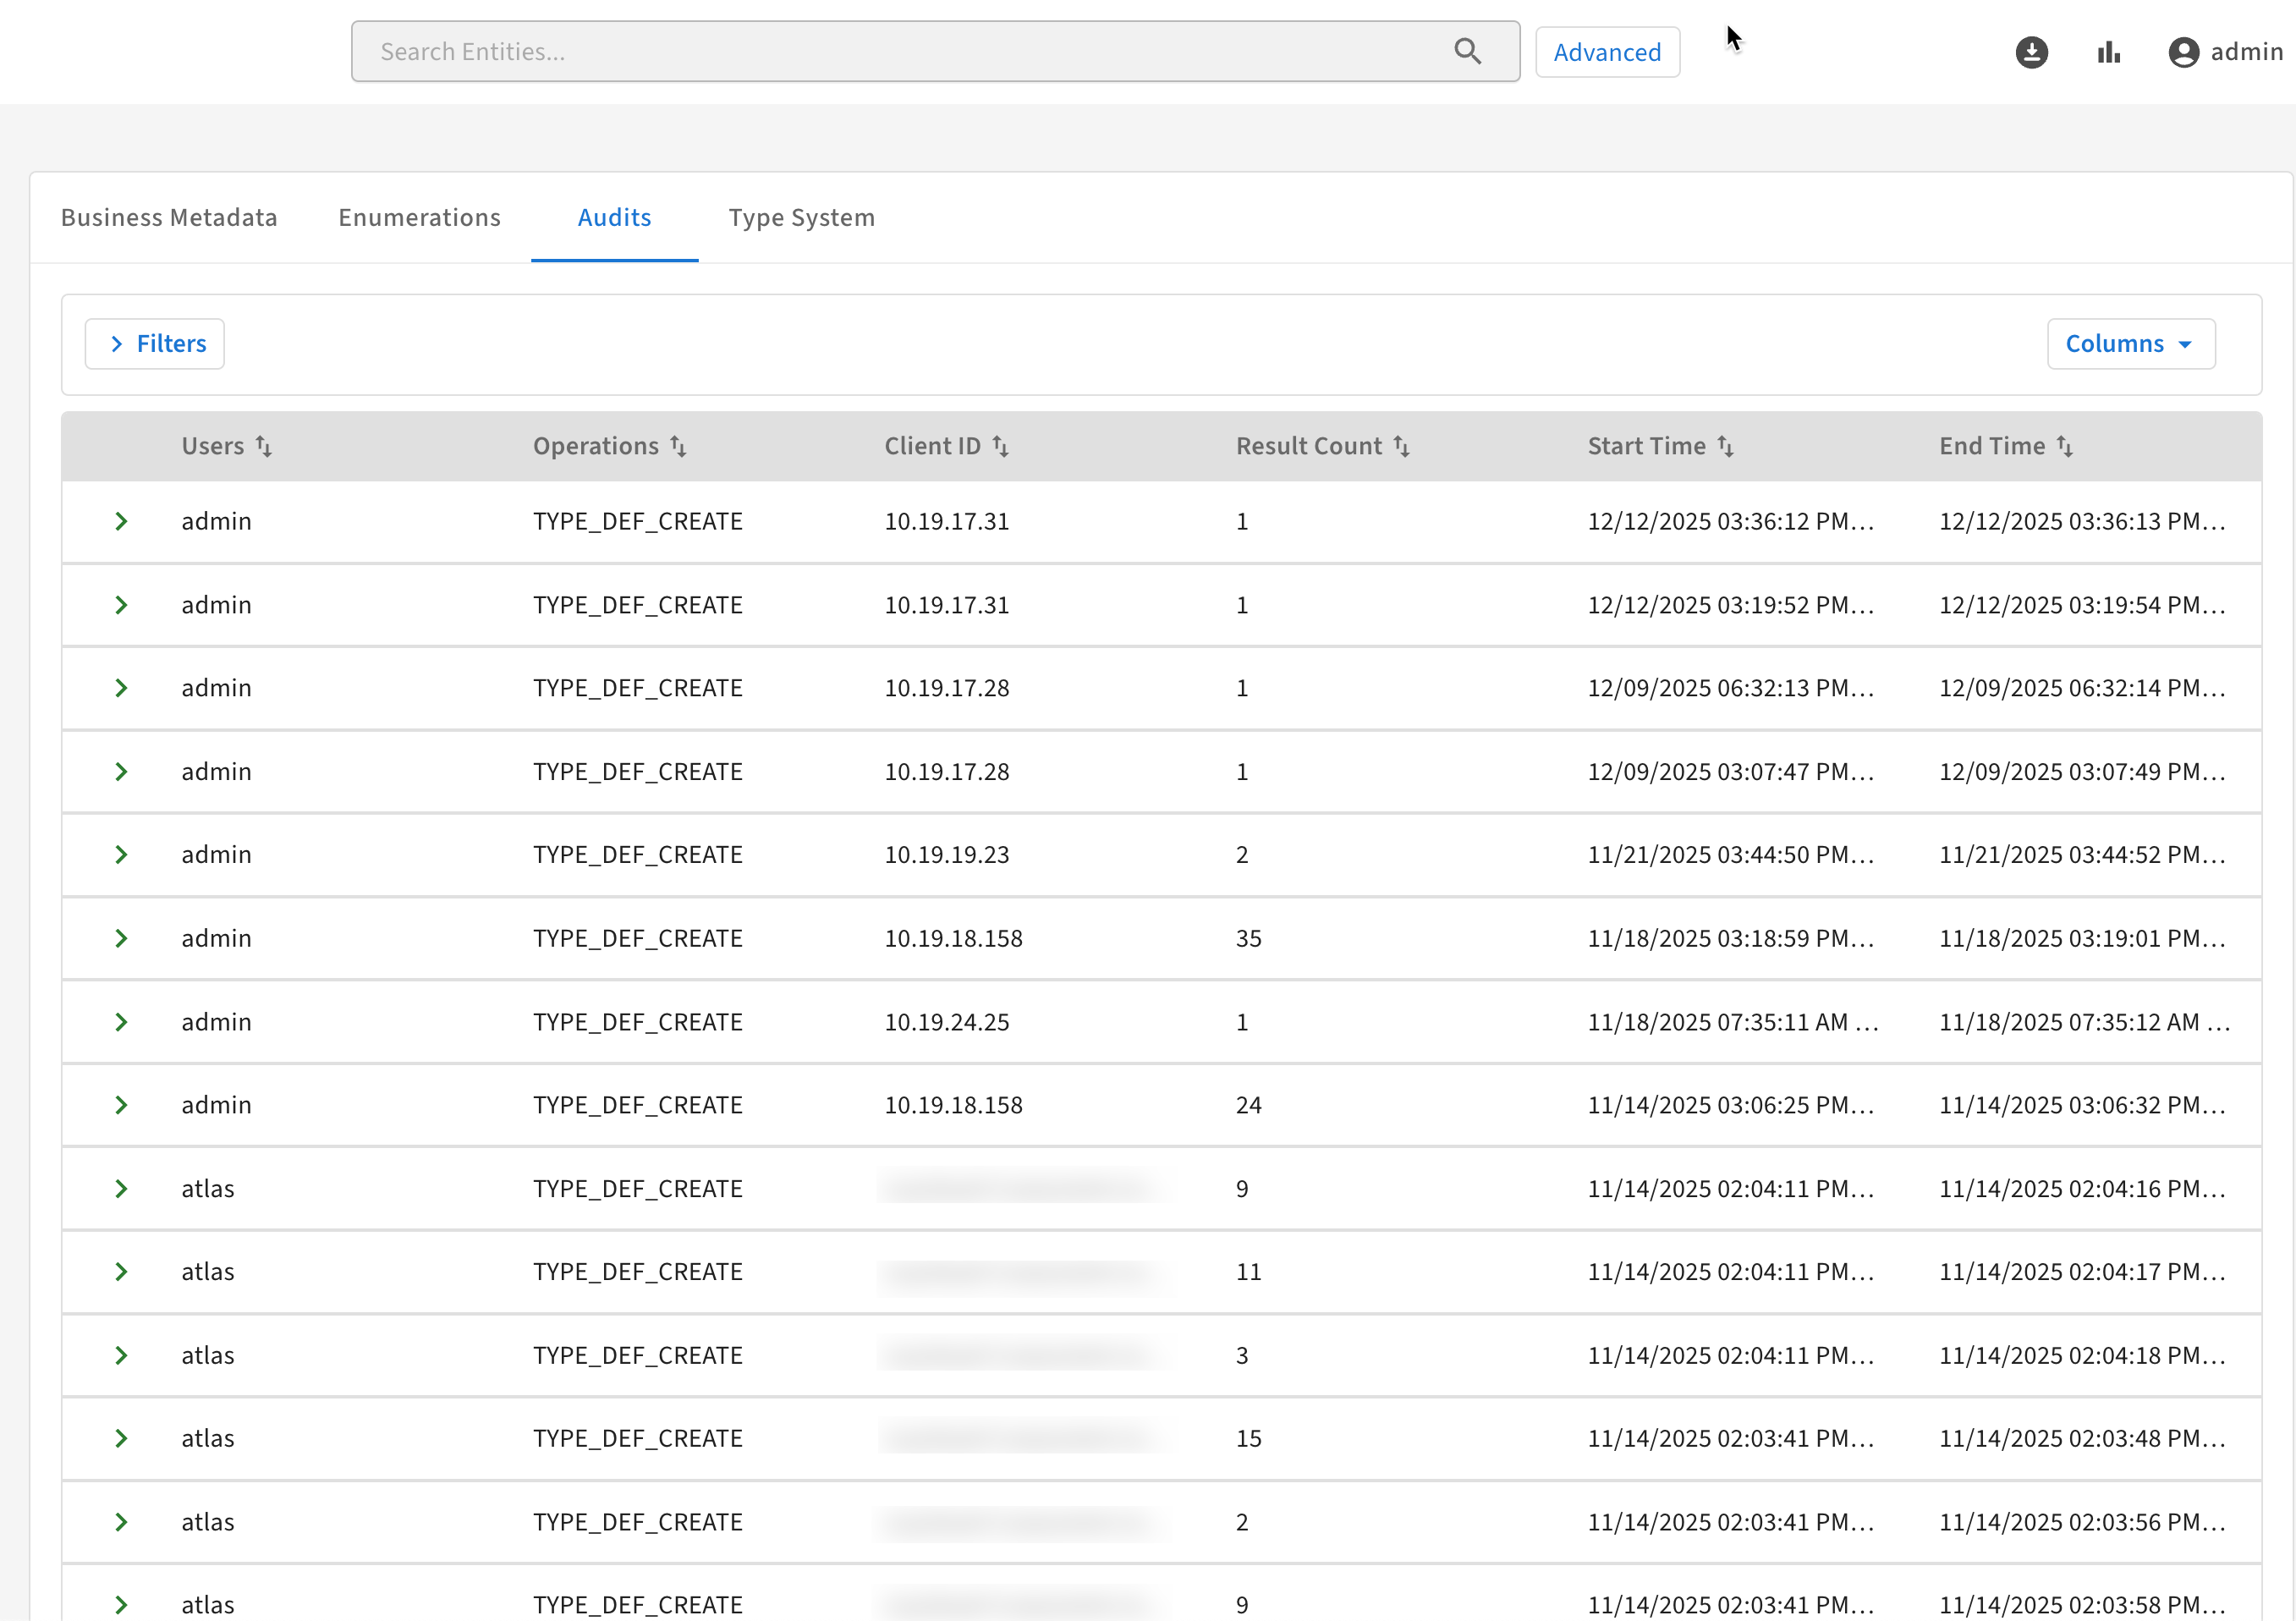
Task: Click the admin user profile icon
Action: click(2183, 52)
